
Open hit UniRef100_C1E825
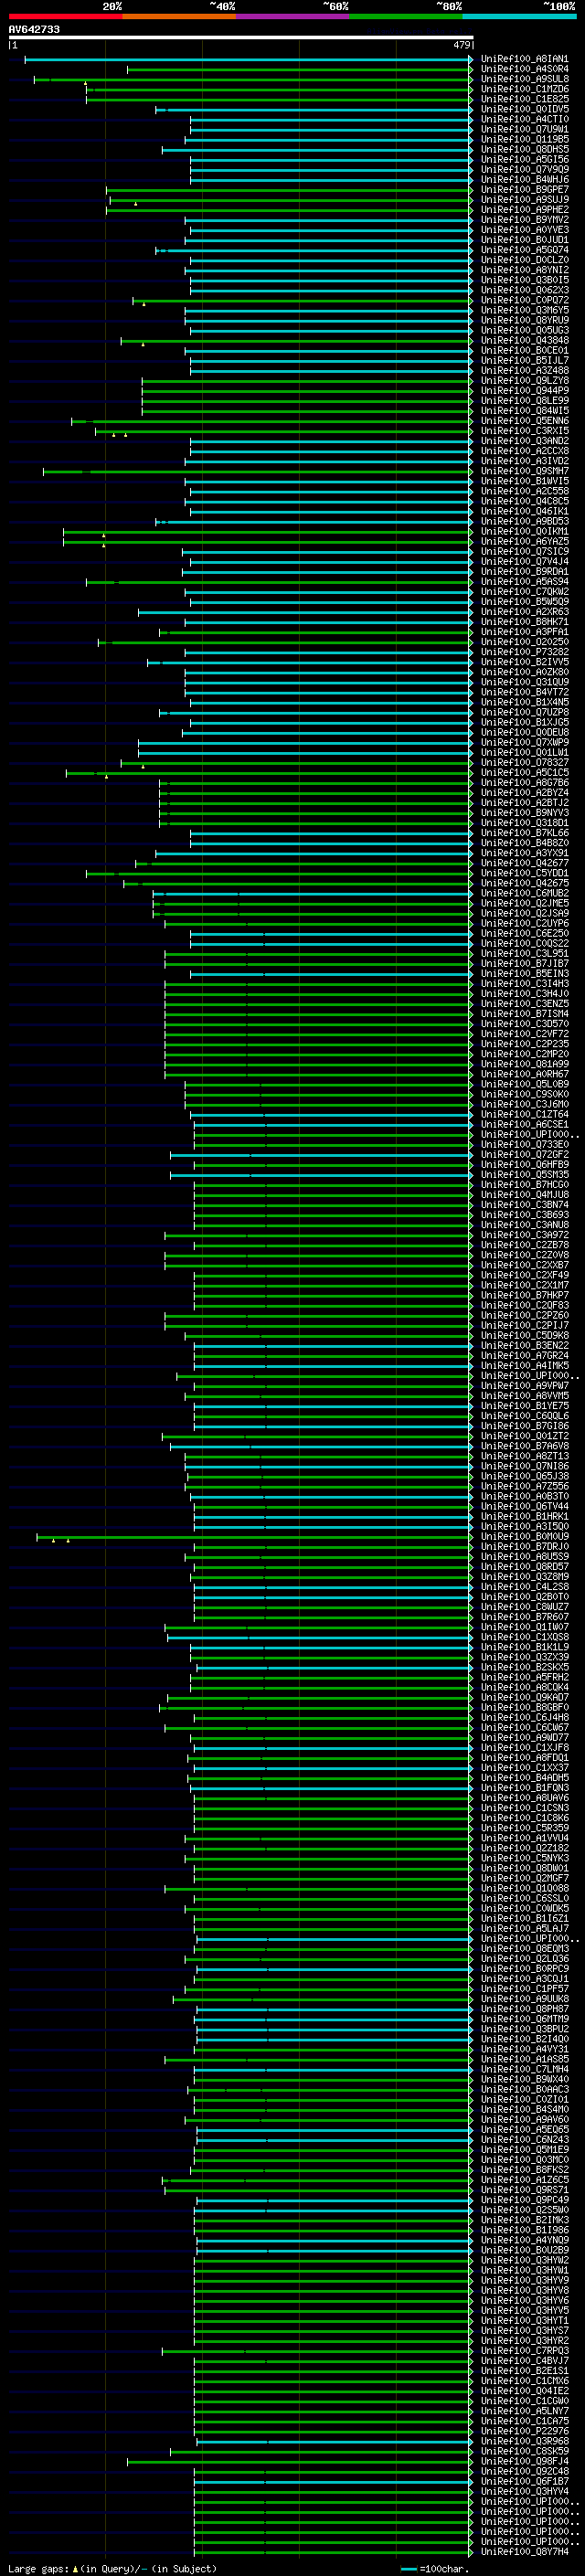tap(524, 99)
